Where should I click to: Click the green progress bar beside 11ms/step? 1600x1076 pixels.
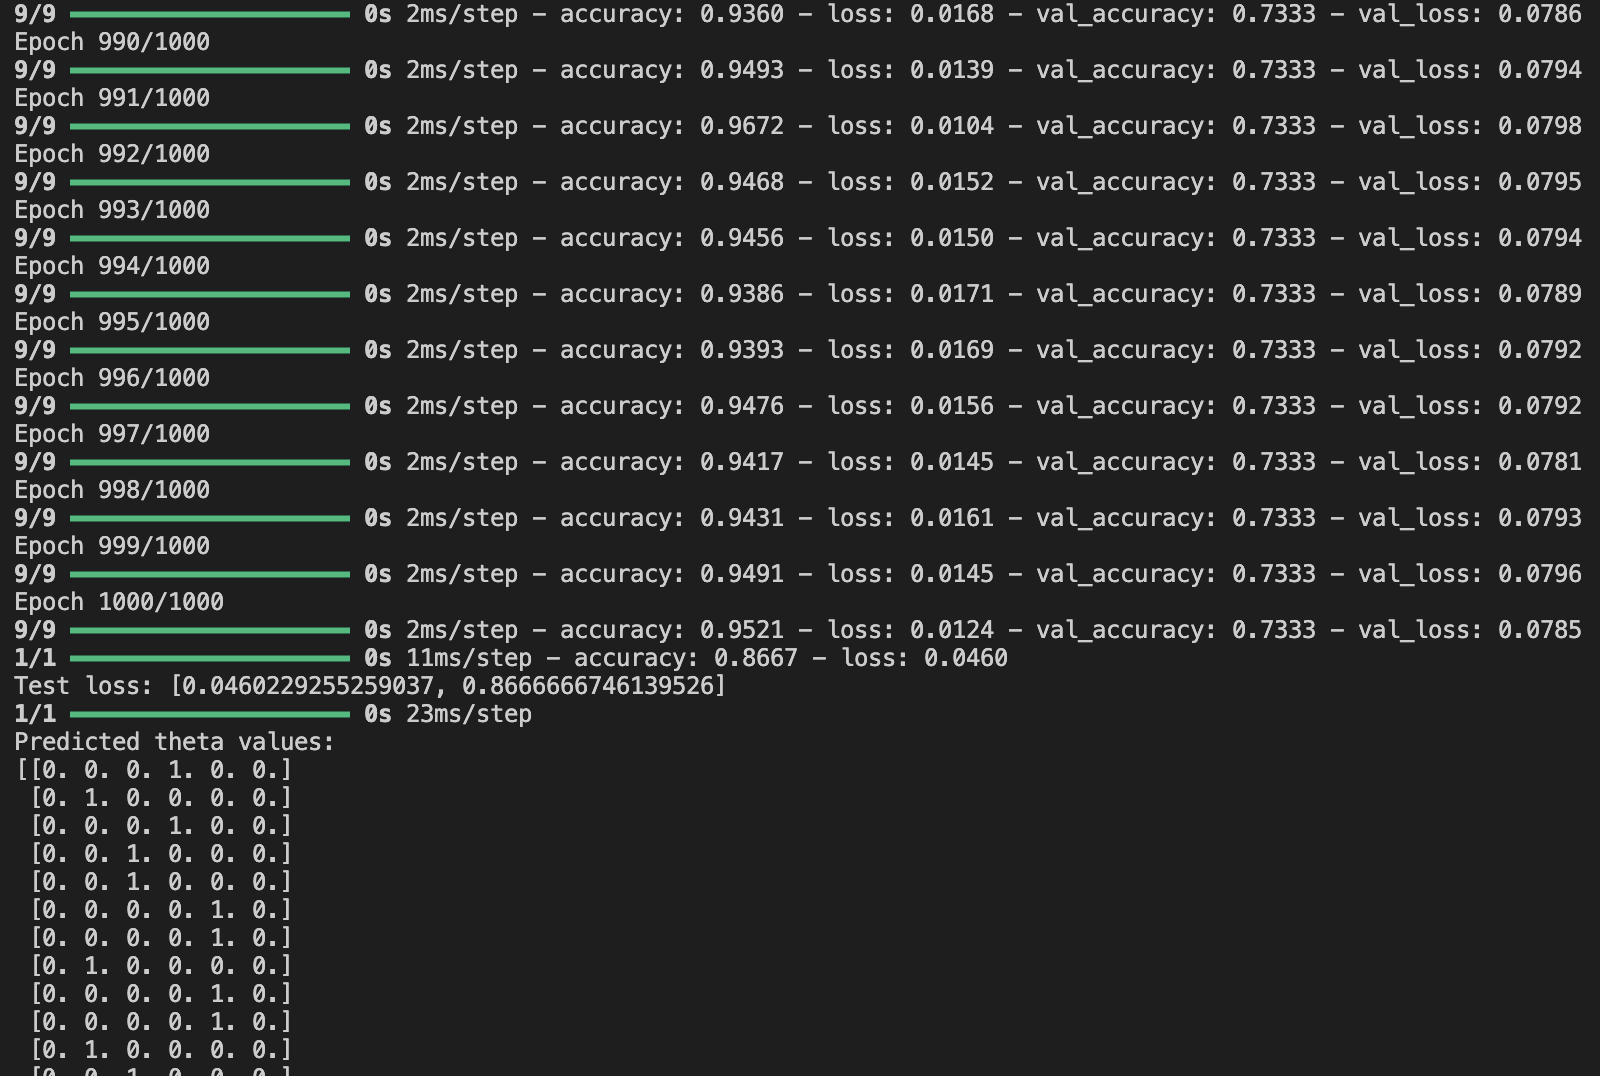click(x=210, y=658)
